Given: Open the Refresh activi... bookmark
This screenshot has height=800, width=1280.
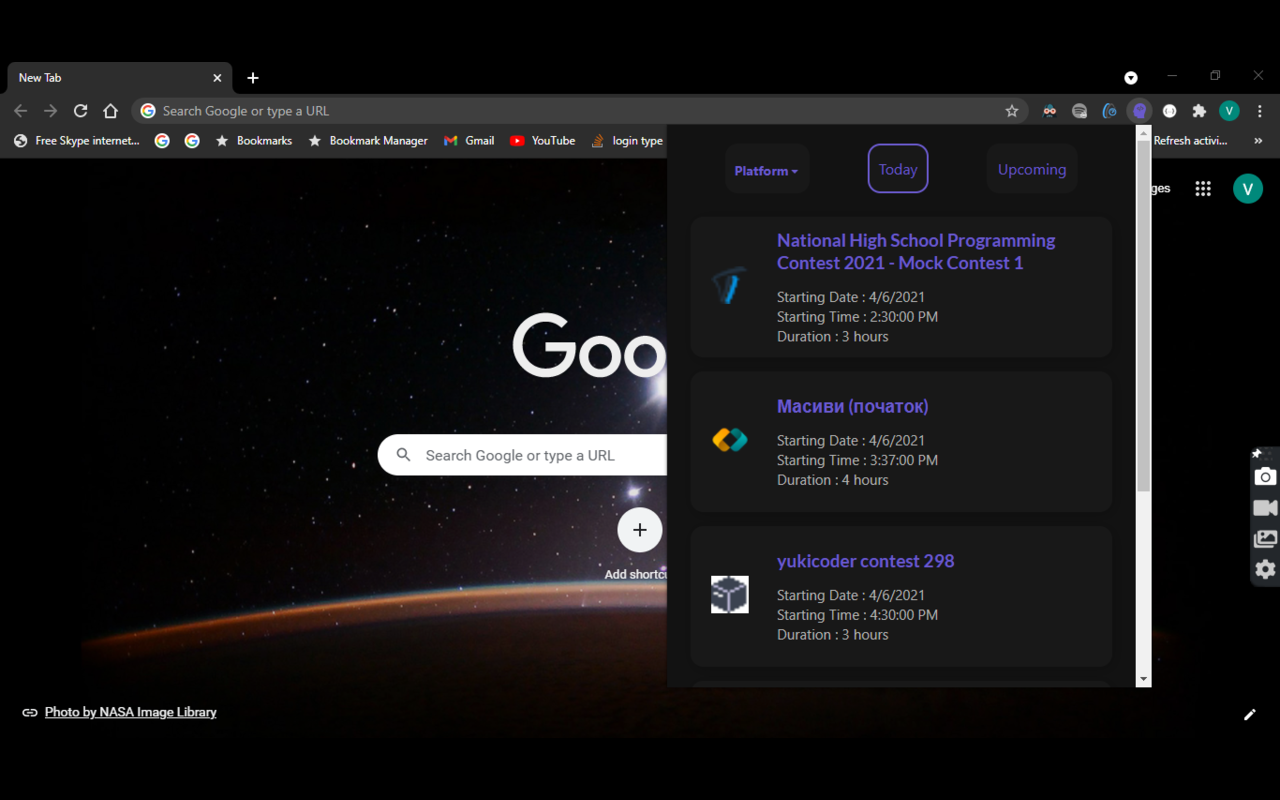Looking at the screenshot, I should click(1190, 141).
